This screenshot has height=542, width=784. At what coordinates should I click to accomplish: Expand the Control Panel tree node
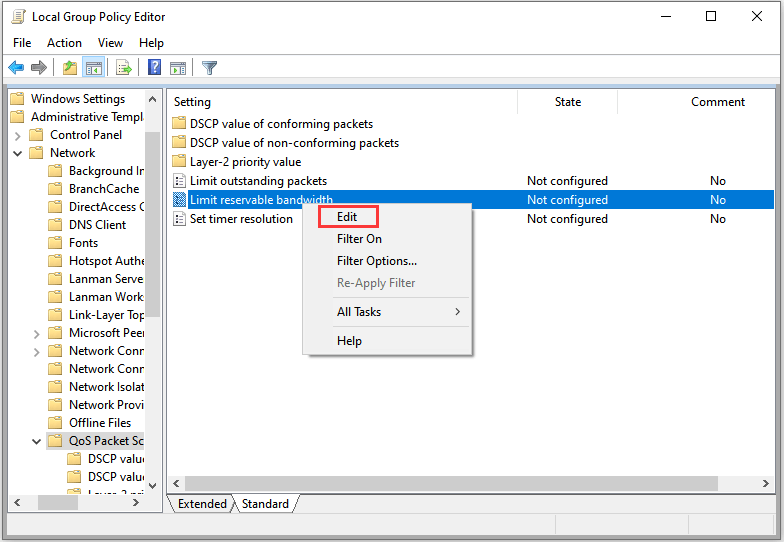pos(18,136)
